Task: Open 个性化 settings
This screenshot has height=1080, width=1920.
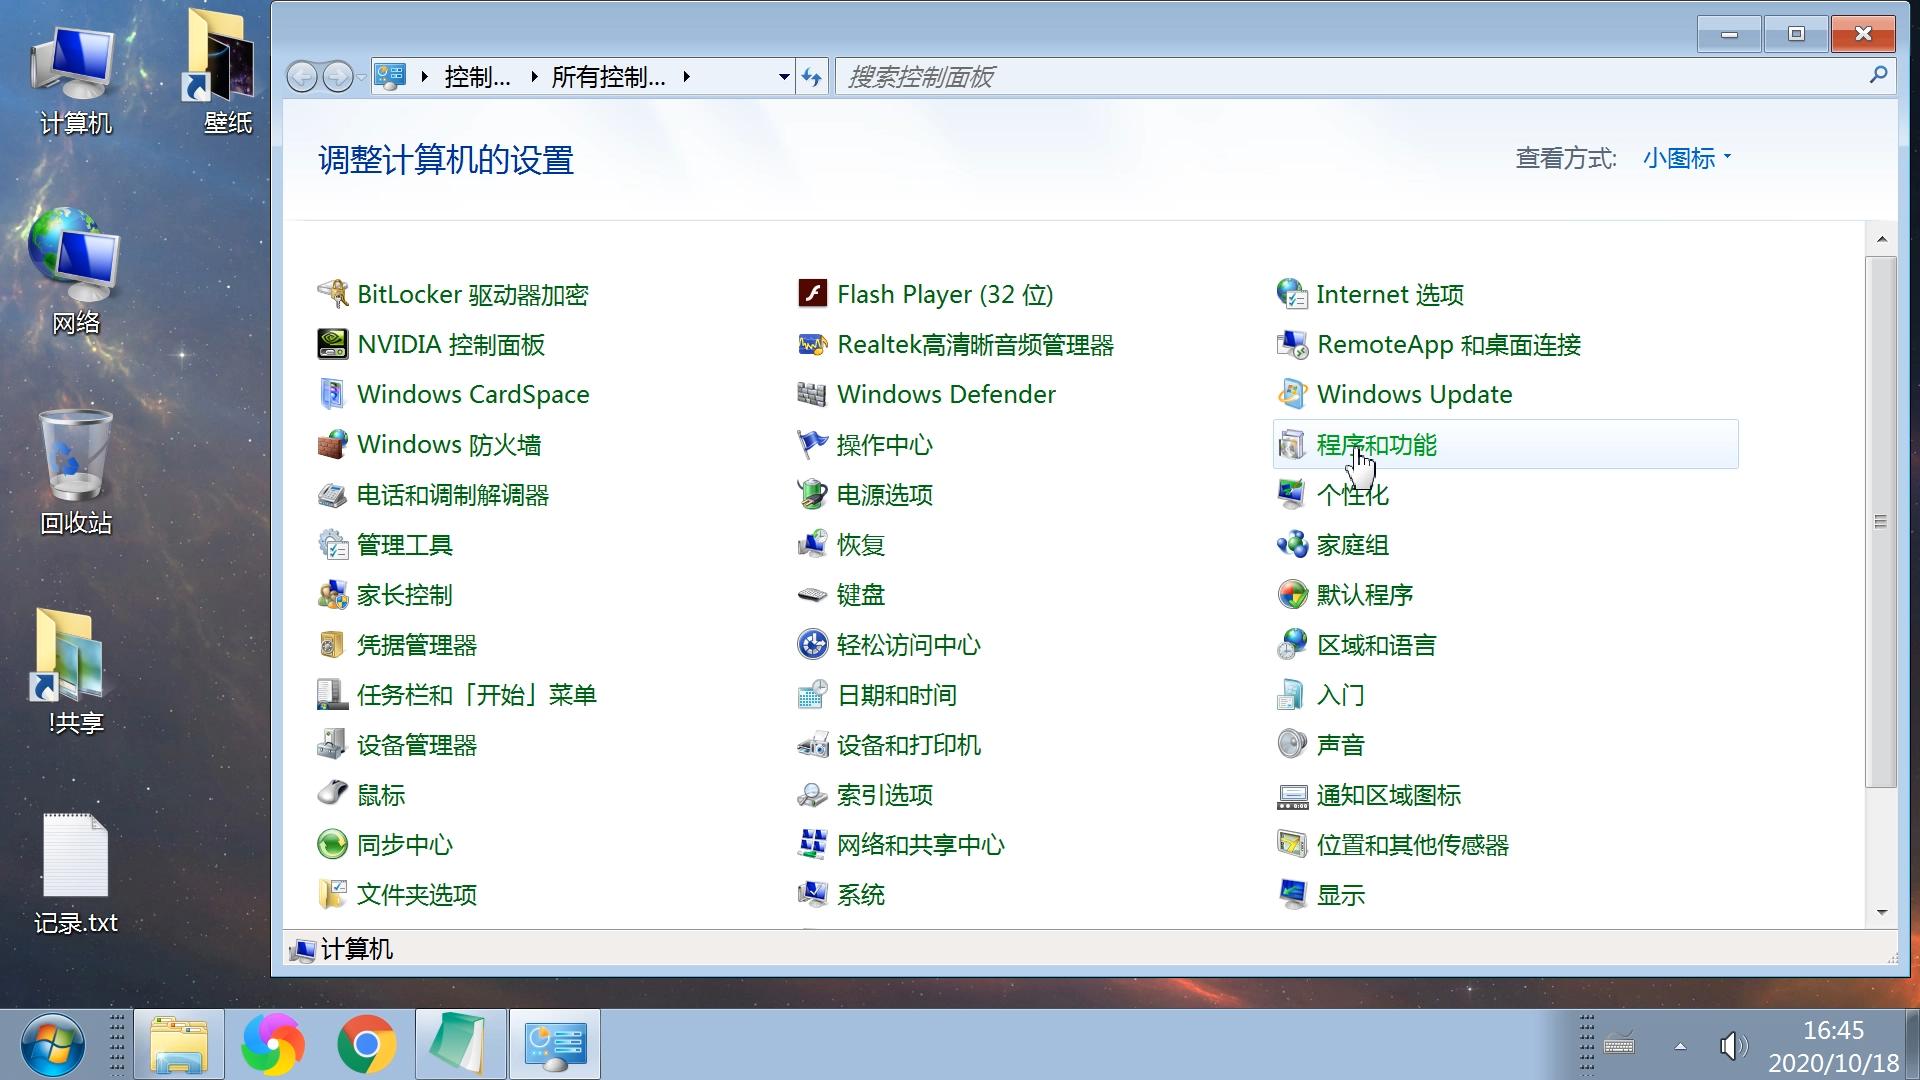Action: pos(1353,495)
